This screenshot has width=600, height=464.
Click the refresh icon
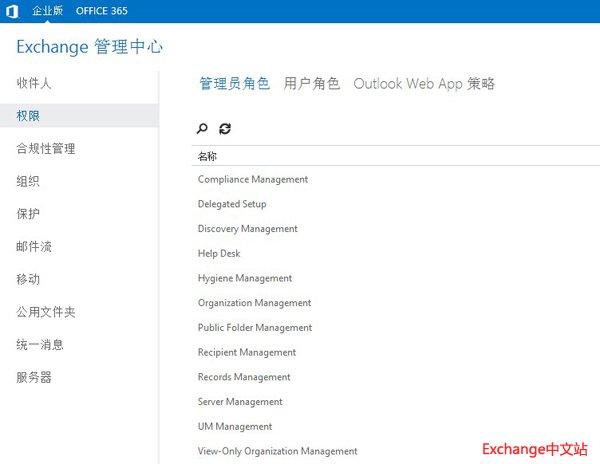click(225, 129)
